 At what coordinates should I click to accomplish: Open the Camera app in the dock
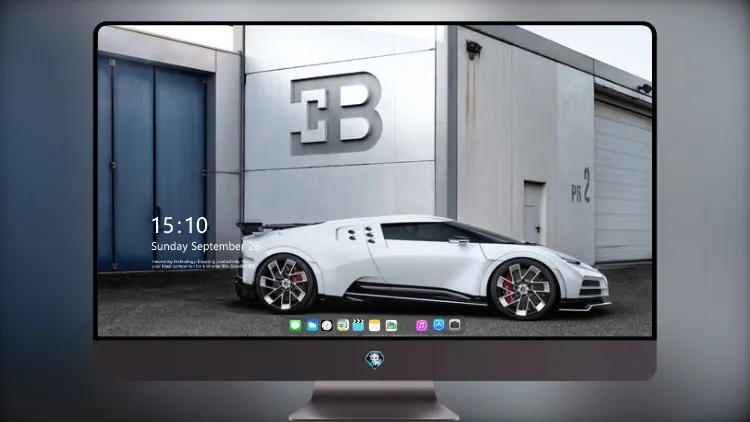[x=455, y=325]
